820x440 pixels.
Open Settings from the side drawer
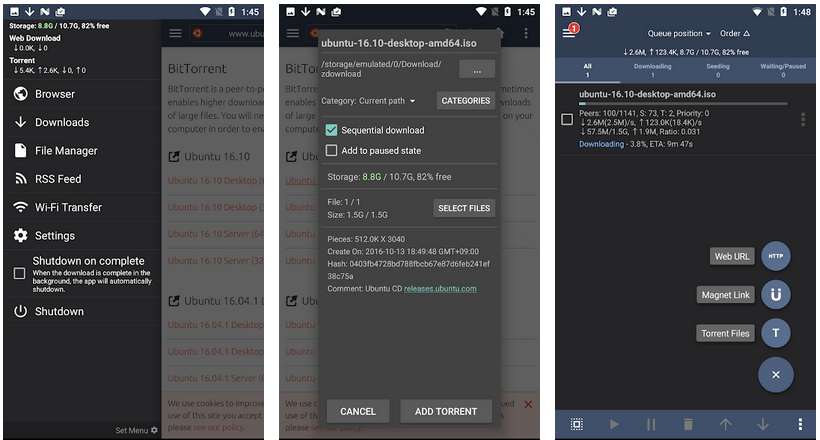point(82,235)
